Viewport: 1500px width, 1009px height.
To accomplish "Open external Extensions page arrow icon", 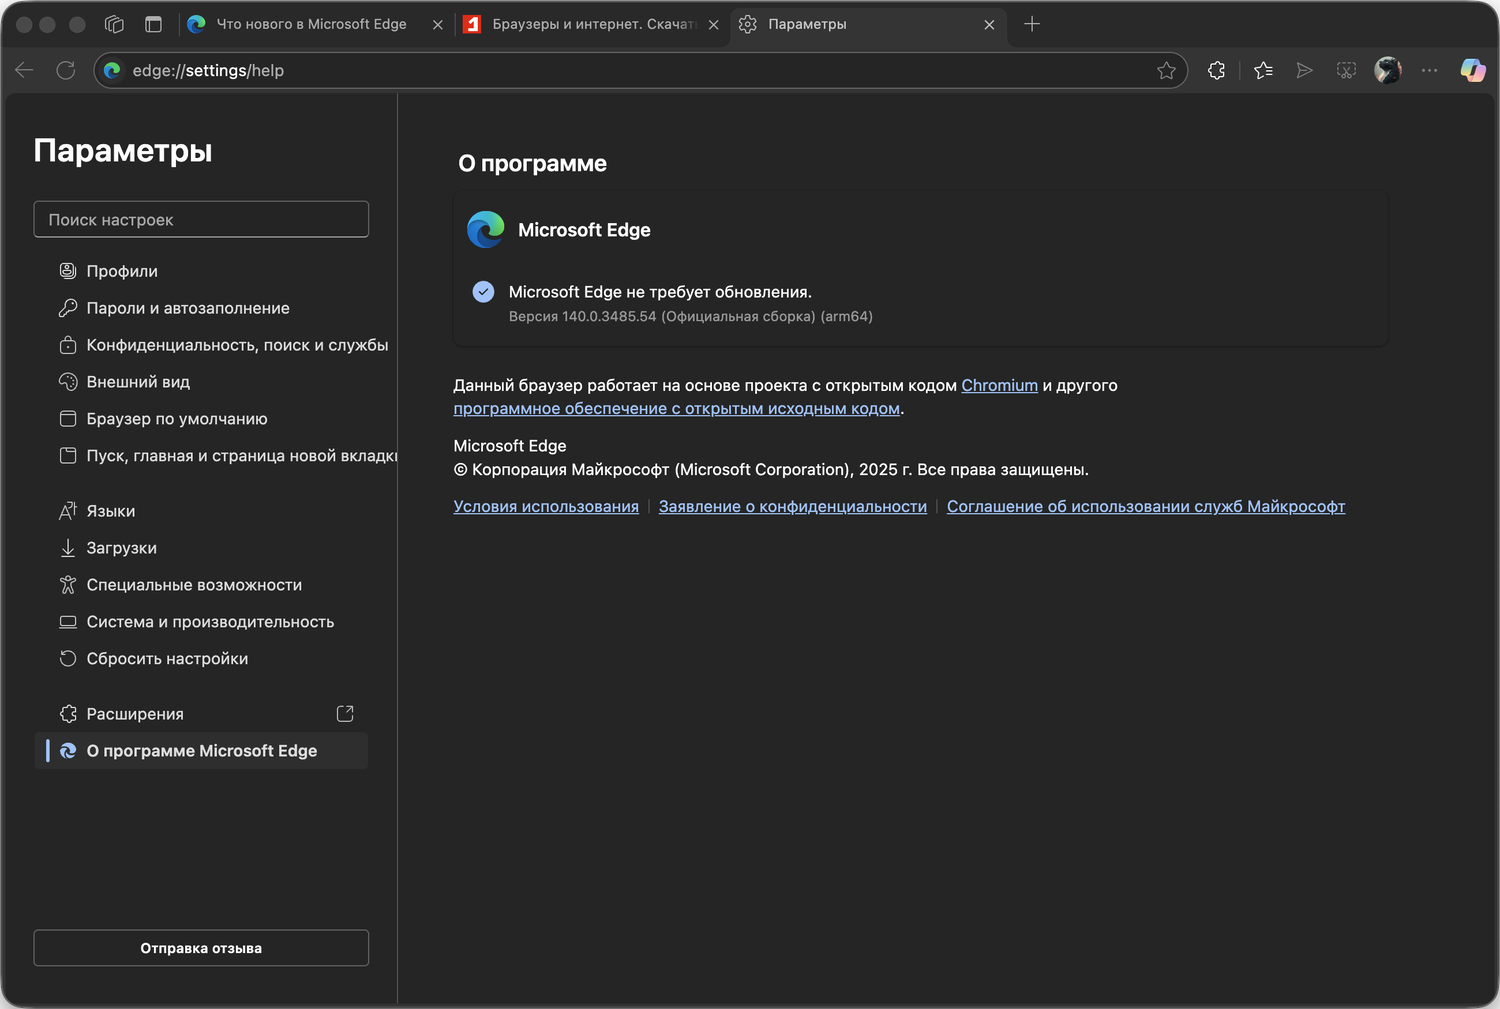I will click(x=345, y=714).
